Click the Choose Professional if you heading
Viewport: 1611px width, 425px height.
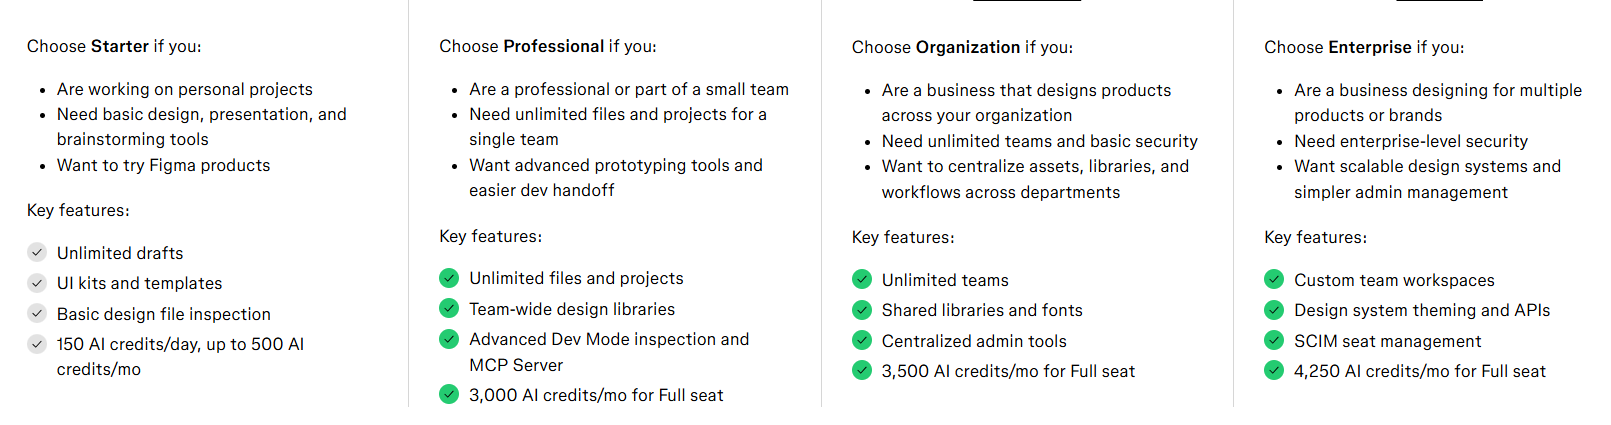click(x=547, y=46)
